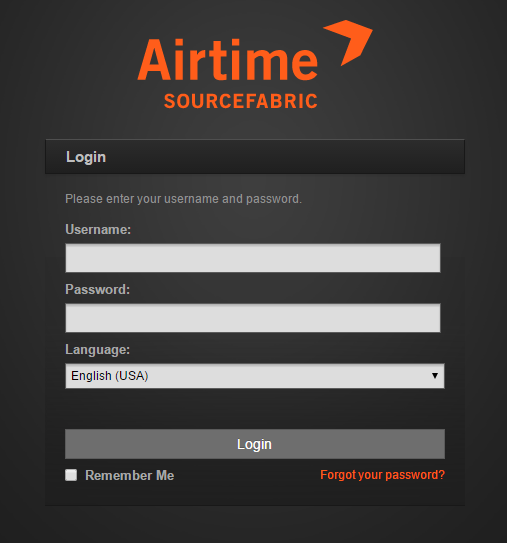Screen dimensions: 507x543
Task: Open the Forgot your password link
Action: pyautogui.click(x=382, y=475)
